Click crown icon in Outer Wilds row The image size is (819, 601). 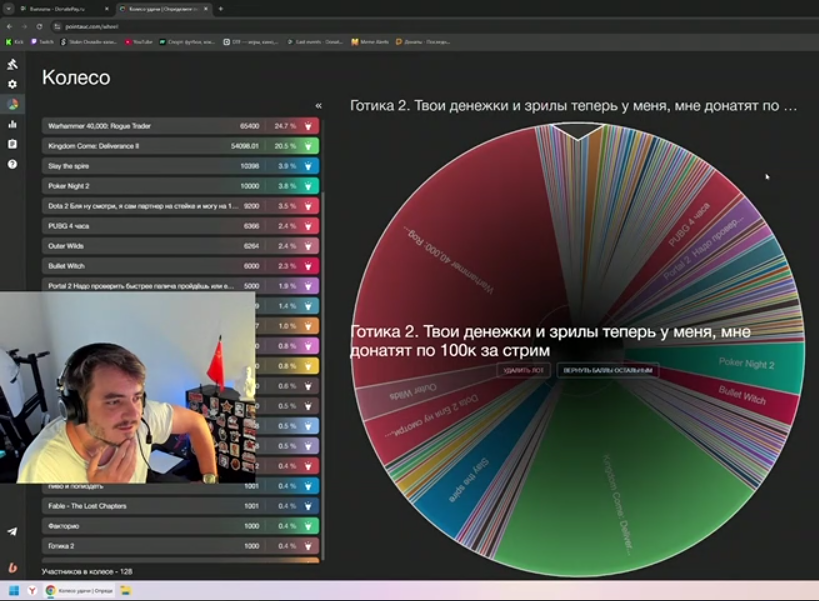[308, 246]
